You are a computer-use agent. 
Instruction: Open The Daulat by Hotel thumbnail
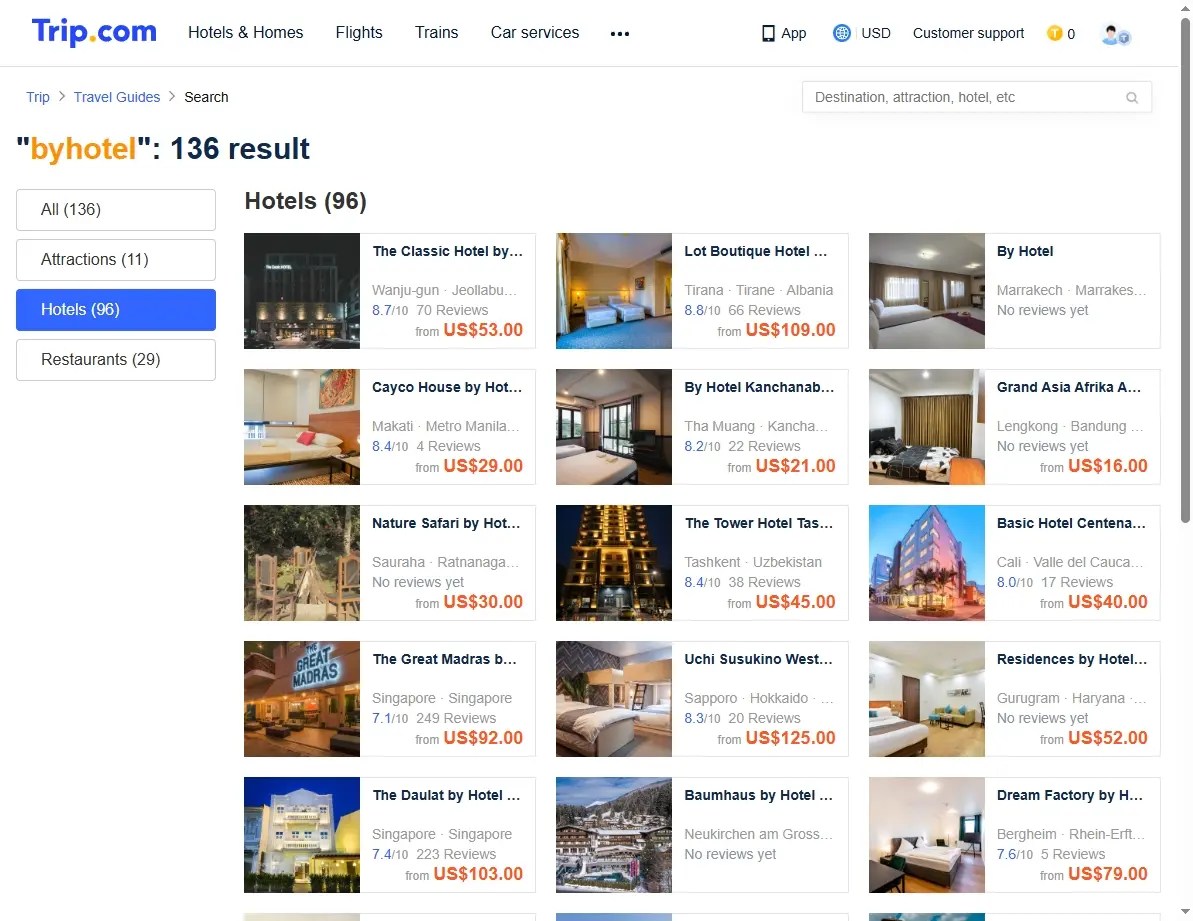point(302,835)
